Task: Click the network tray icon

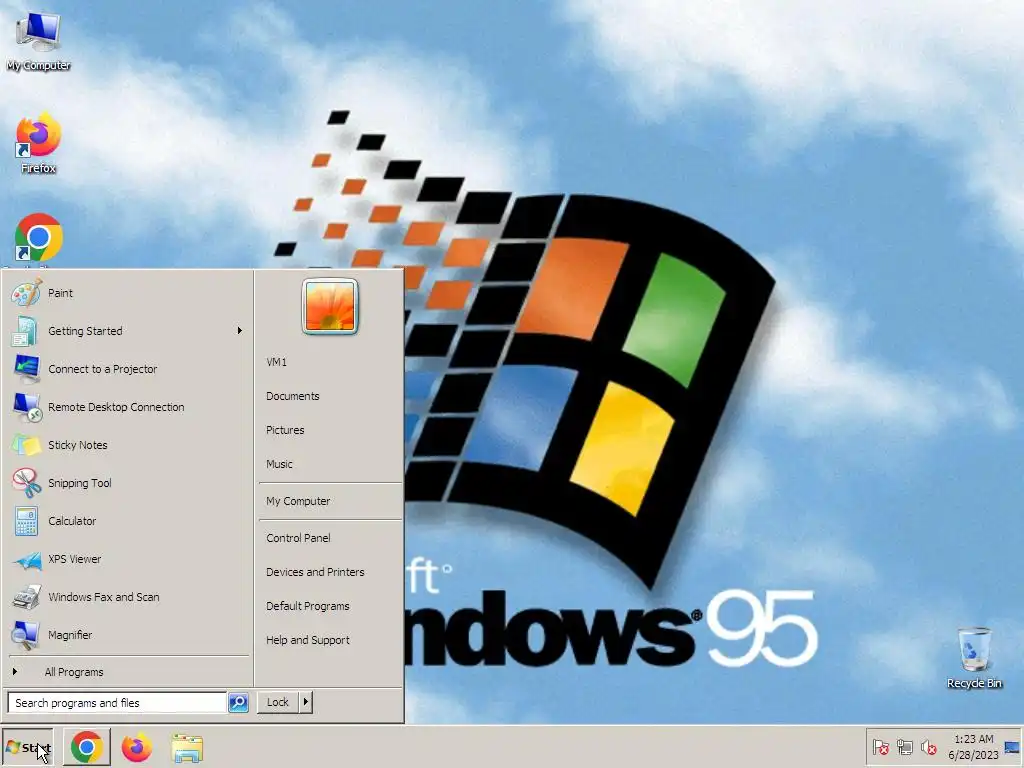Action: point(904,747)
